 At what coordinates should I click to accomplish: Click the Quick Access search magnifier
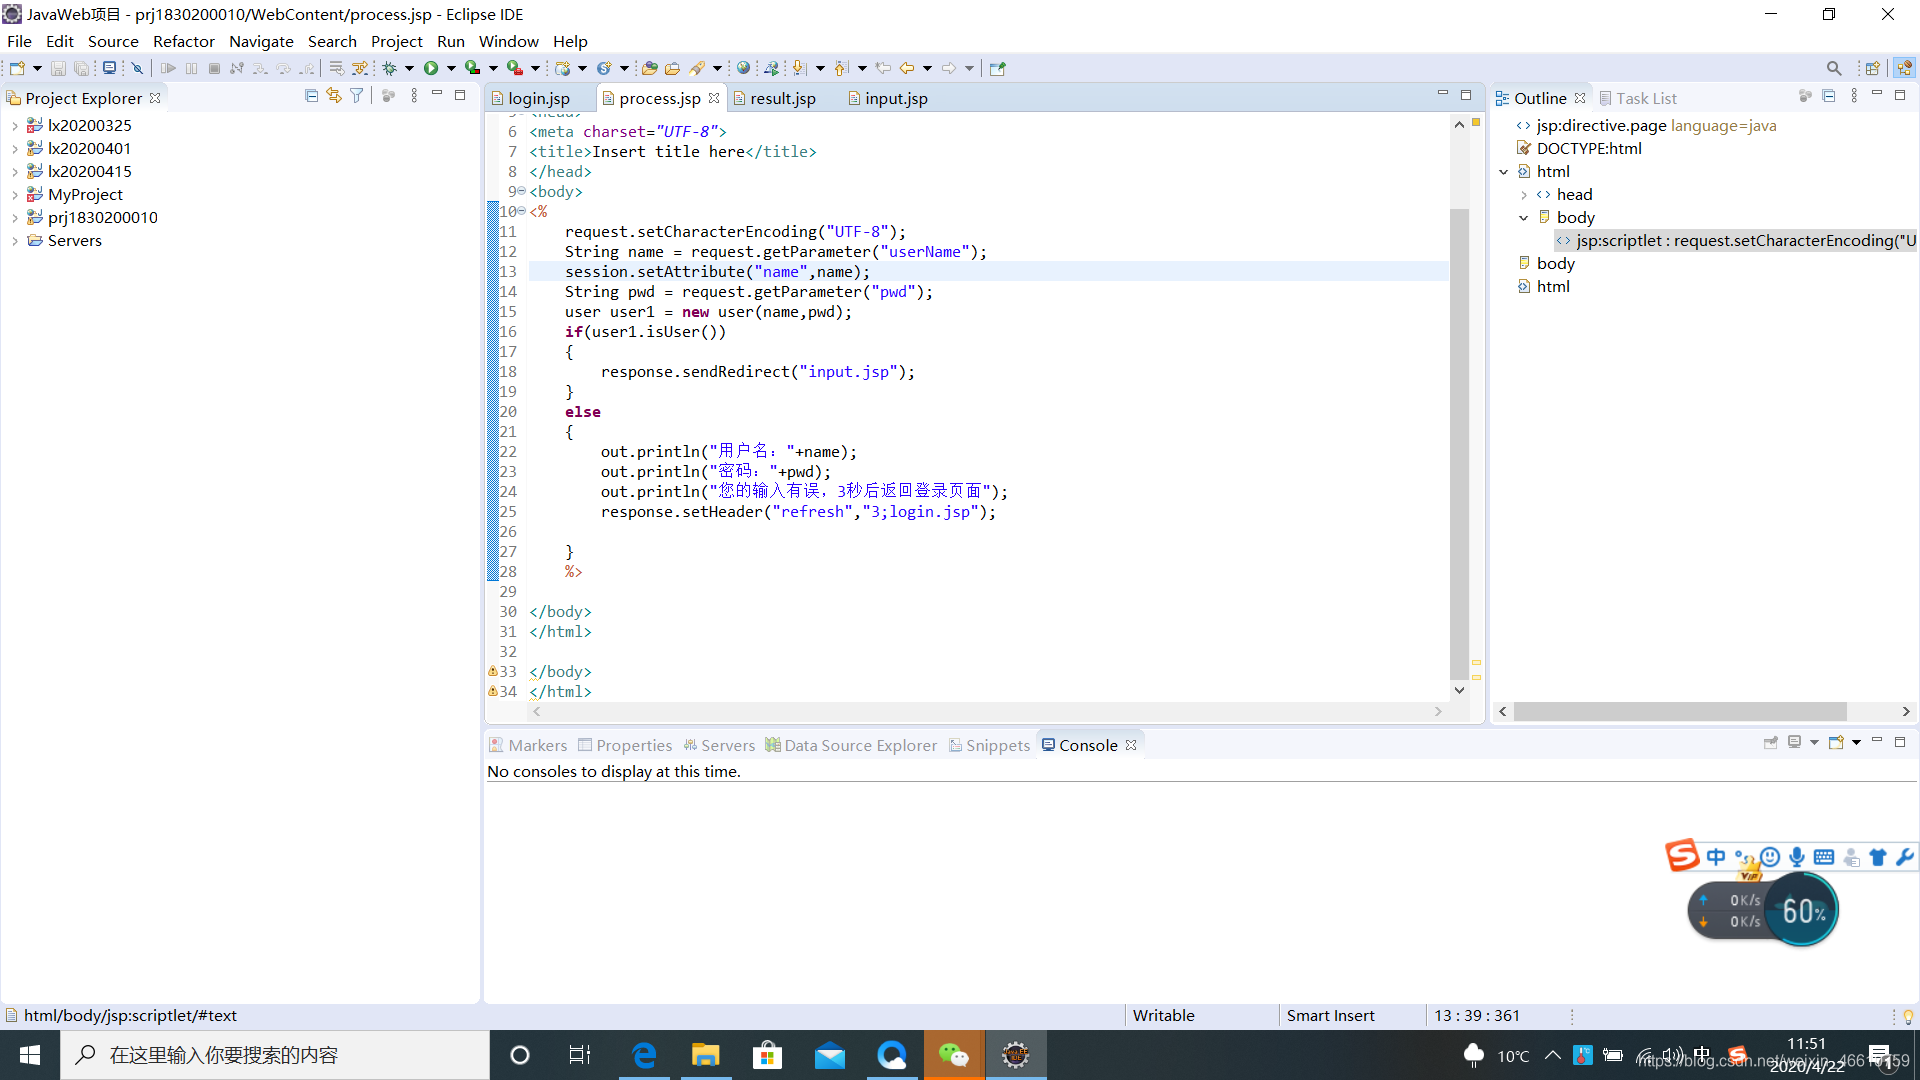coord(1833,68)
